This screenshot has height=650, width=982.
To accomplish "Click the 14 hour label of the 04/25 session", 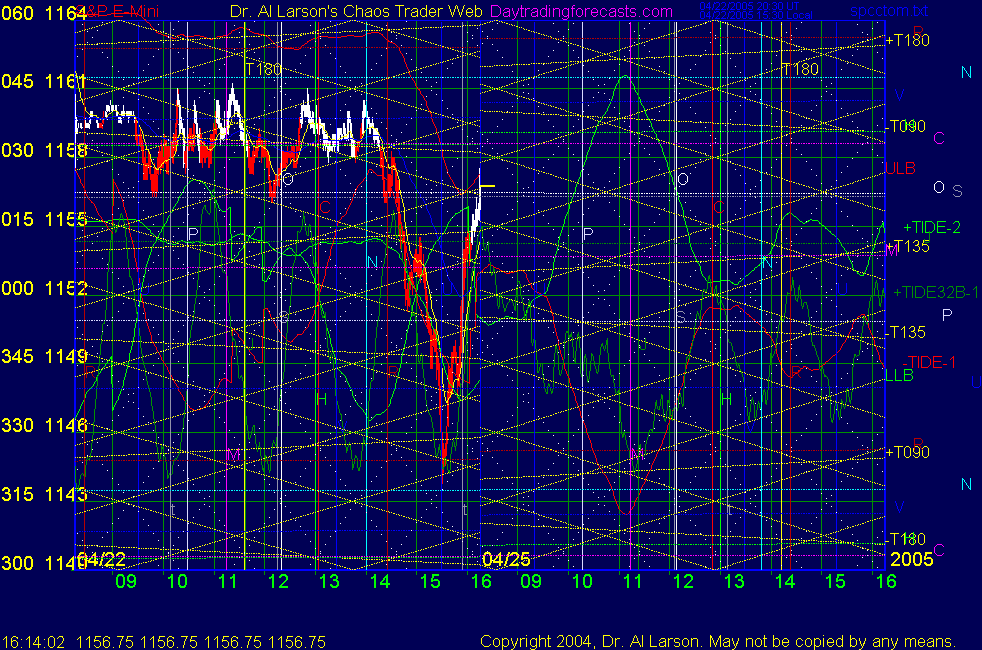I will (785, 581).
